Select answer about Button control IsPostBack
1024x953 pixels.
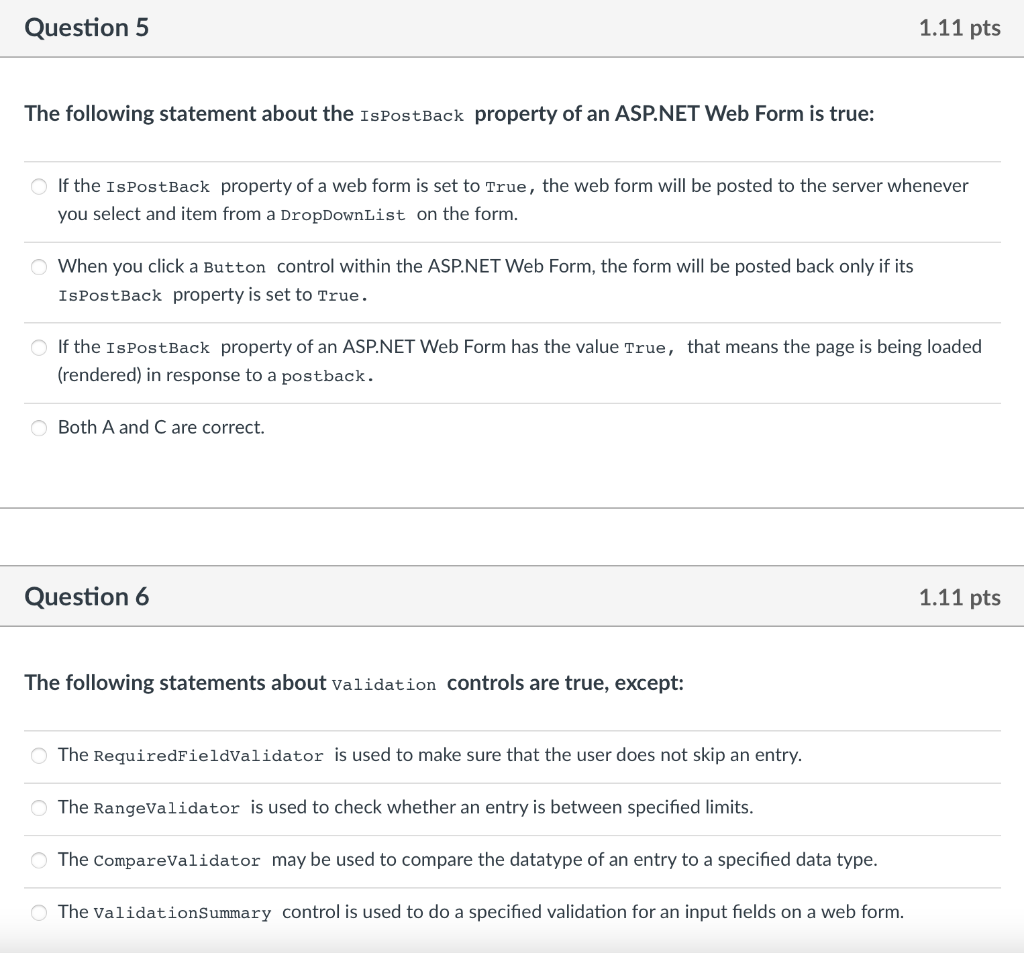click(x=38, y=266)
